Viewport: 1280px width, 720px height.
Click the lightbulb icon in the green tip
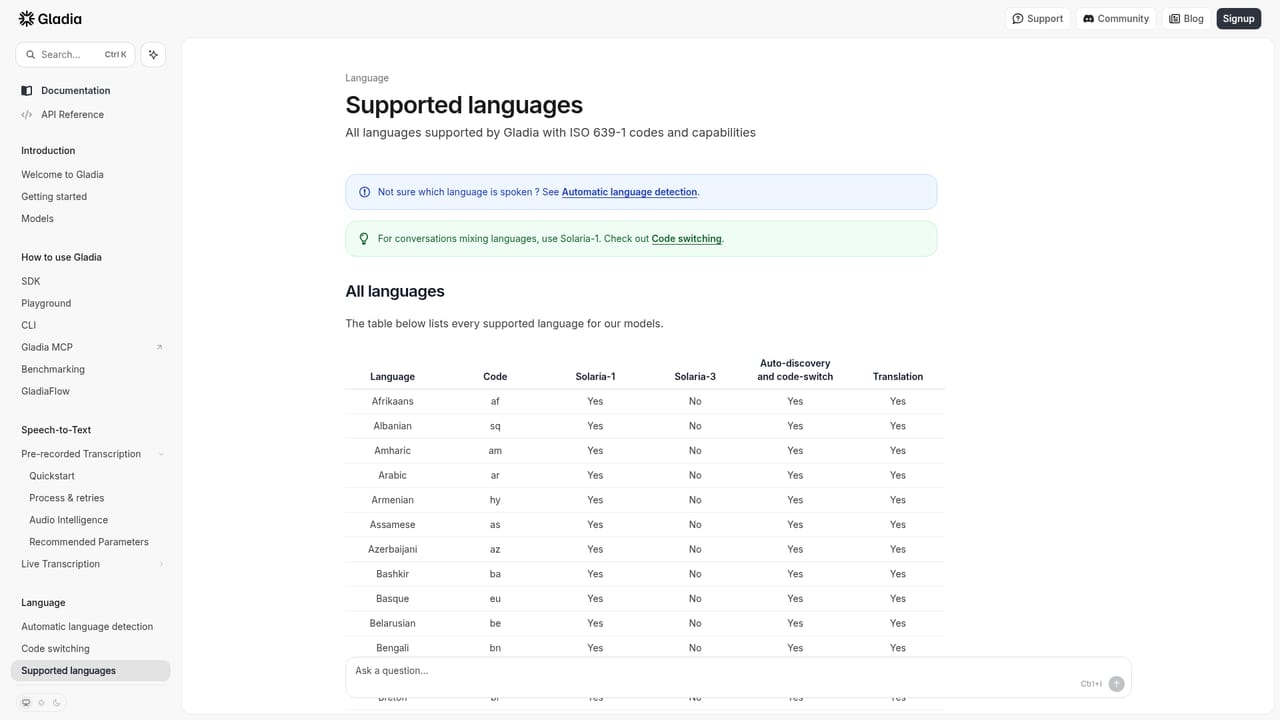click(x=364, y=239)
